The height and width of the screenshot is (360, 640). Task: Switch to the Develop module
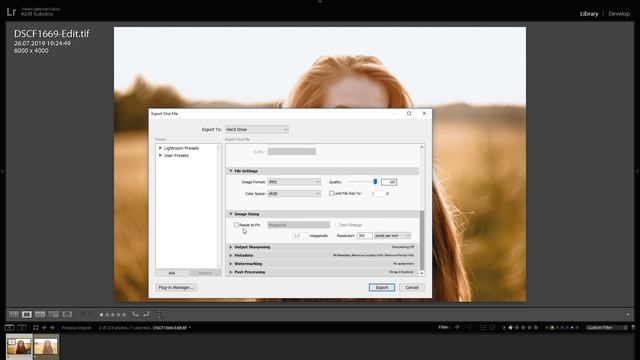point(619,13)
